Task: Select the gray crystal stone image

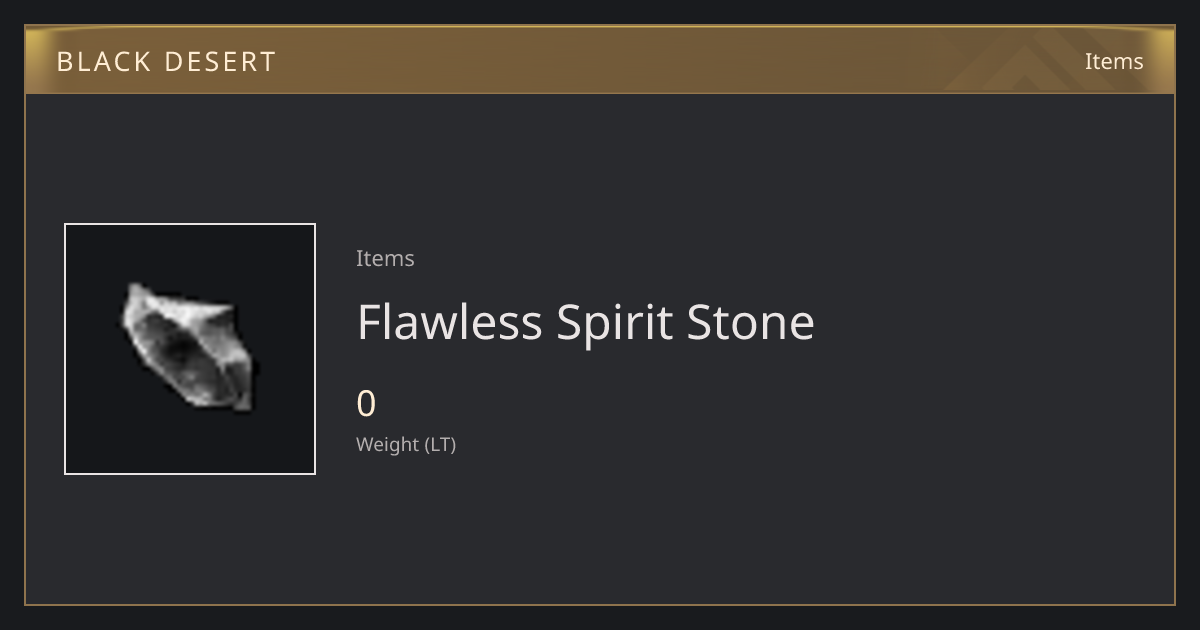Action: point(189,346)
